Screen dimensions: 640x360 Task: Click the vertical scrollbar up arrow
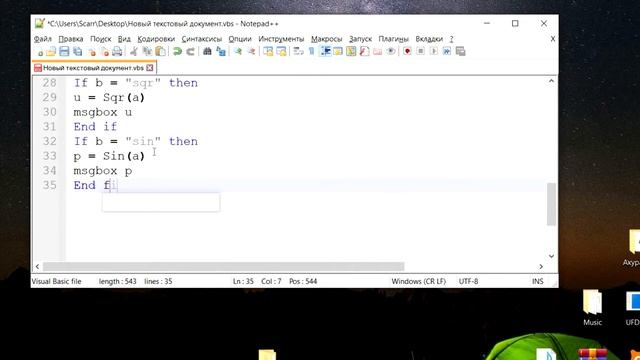[x=551, y=81]
